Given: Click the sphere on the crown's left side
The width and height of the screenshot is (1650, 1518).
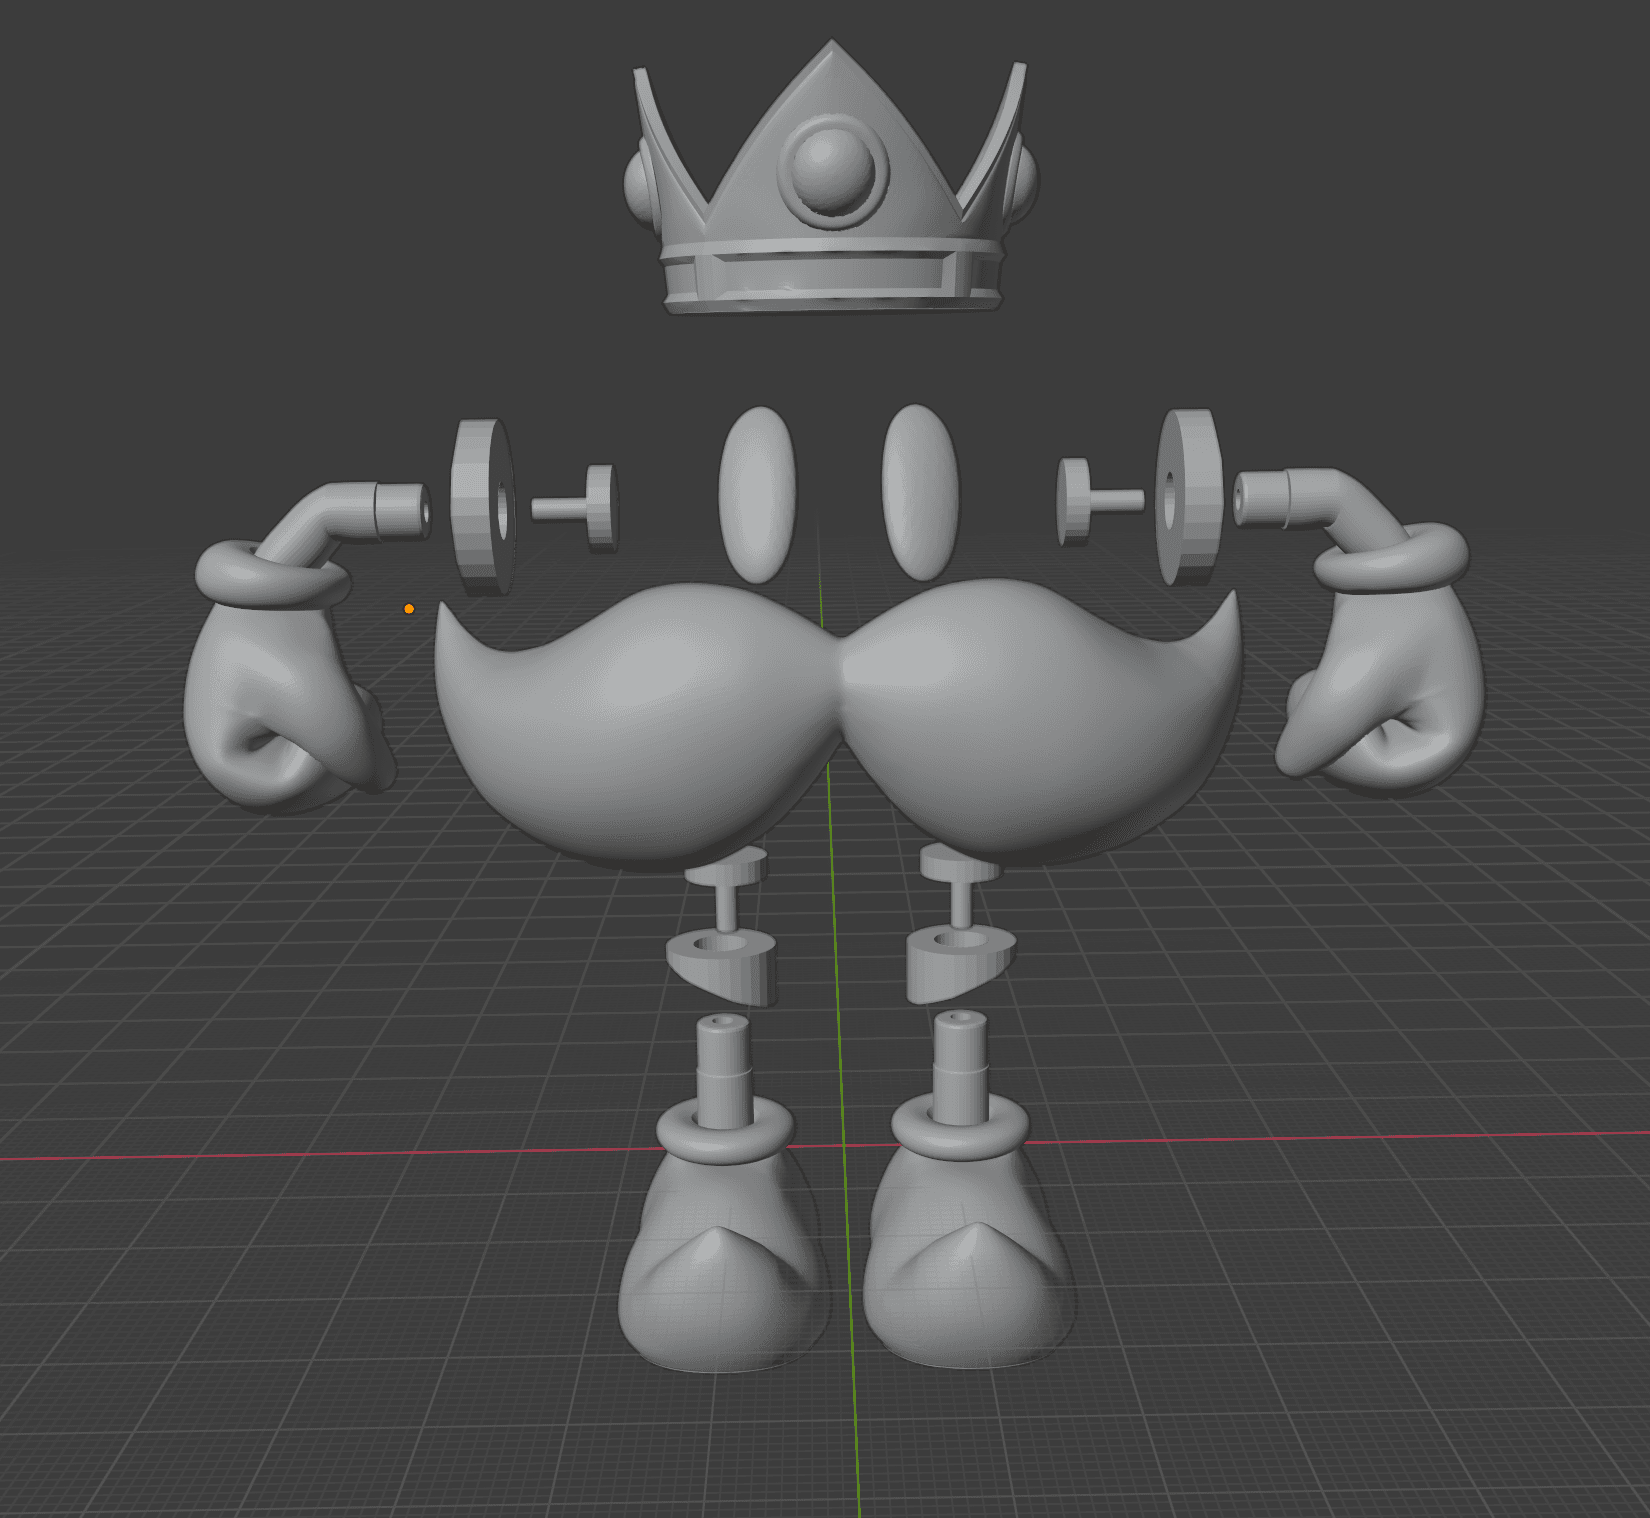Looking at the screenshot, I should pyautogui.click(x=640, y=185).
